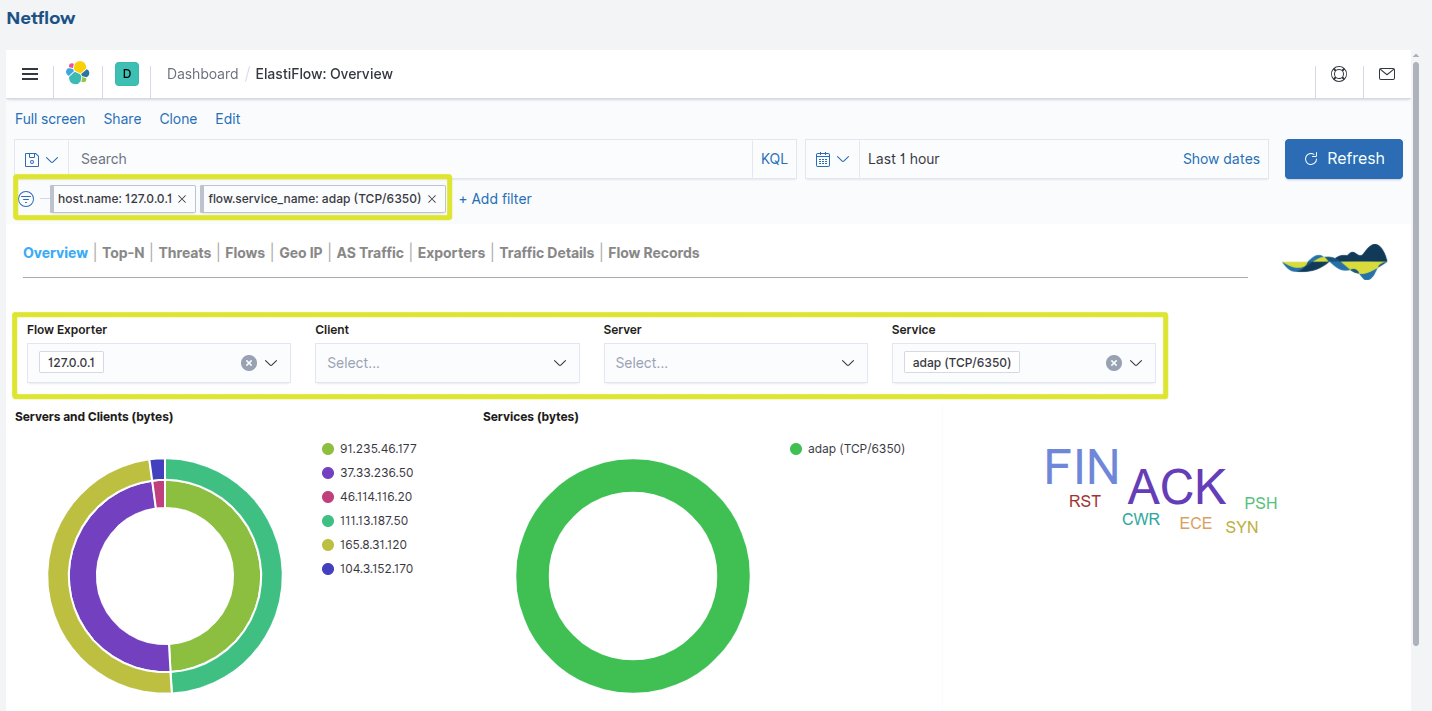
Task: Clear the Service adap selection
Action: pos(1114,363)
